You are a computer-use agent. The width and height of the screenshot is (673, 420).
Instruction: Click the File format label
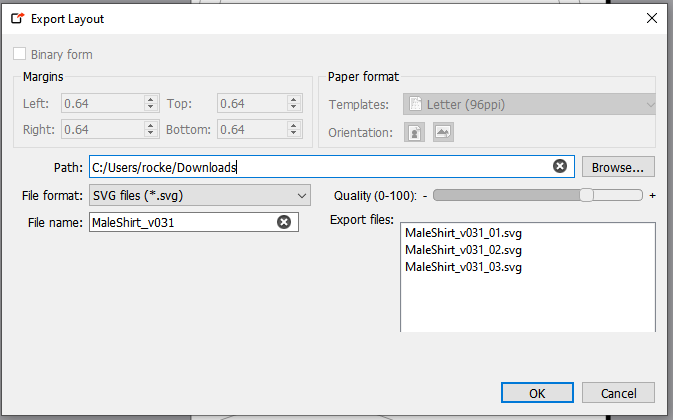[52, 196]
